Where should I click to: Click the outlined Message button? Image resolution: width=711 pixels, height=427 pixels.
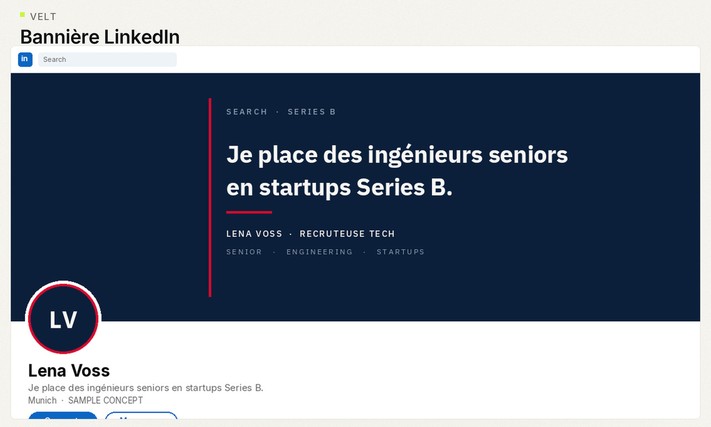pos(141,416)
